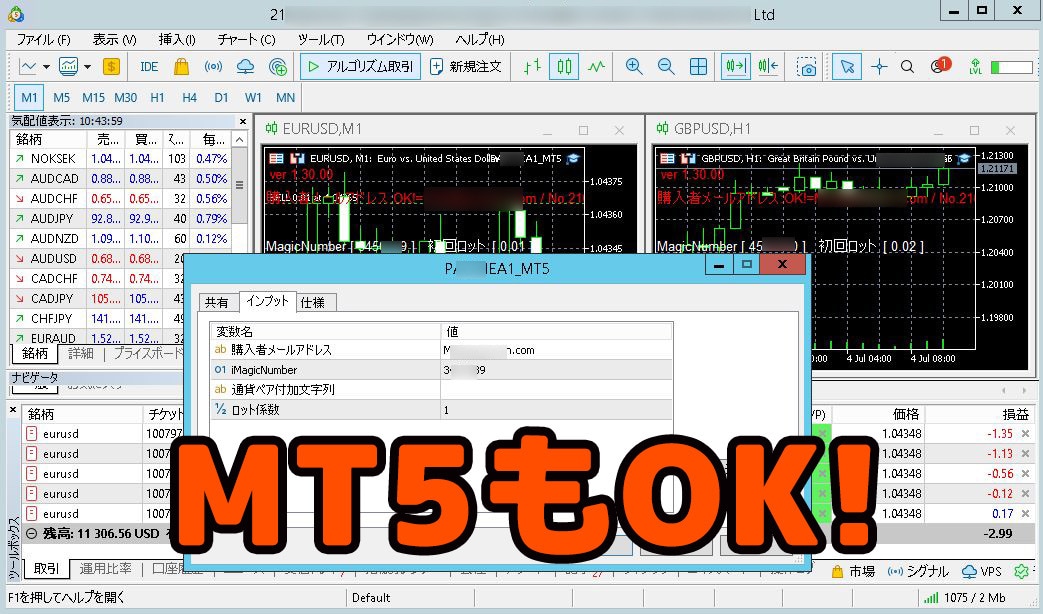Switch to the 共有 tab in dialog
The image size is (1043, 614).
(x=217, y=303)
